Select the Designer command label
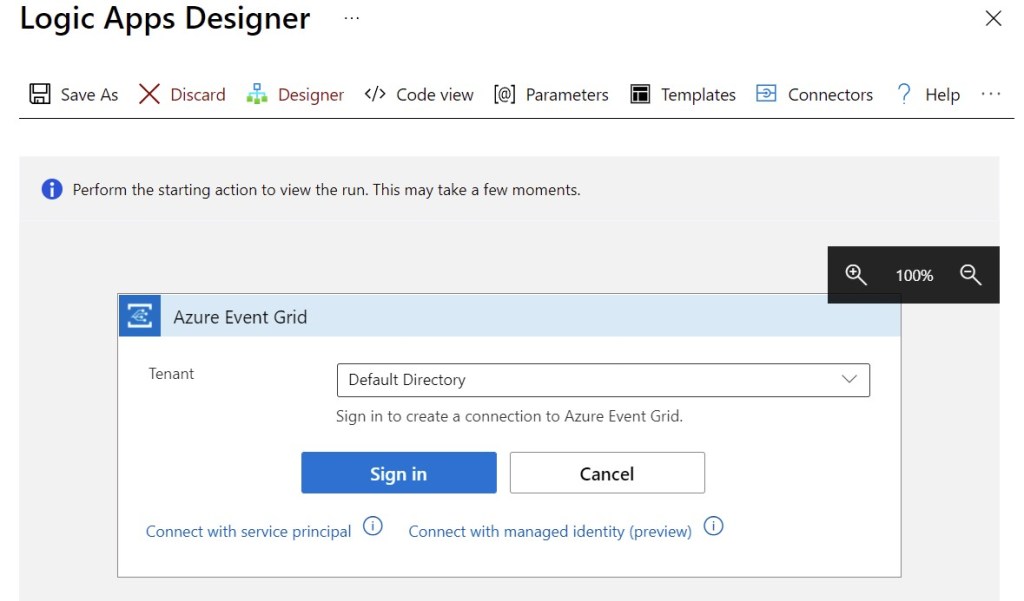The image size is (1024, 601). coord(311,95)
